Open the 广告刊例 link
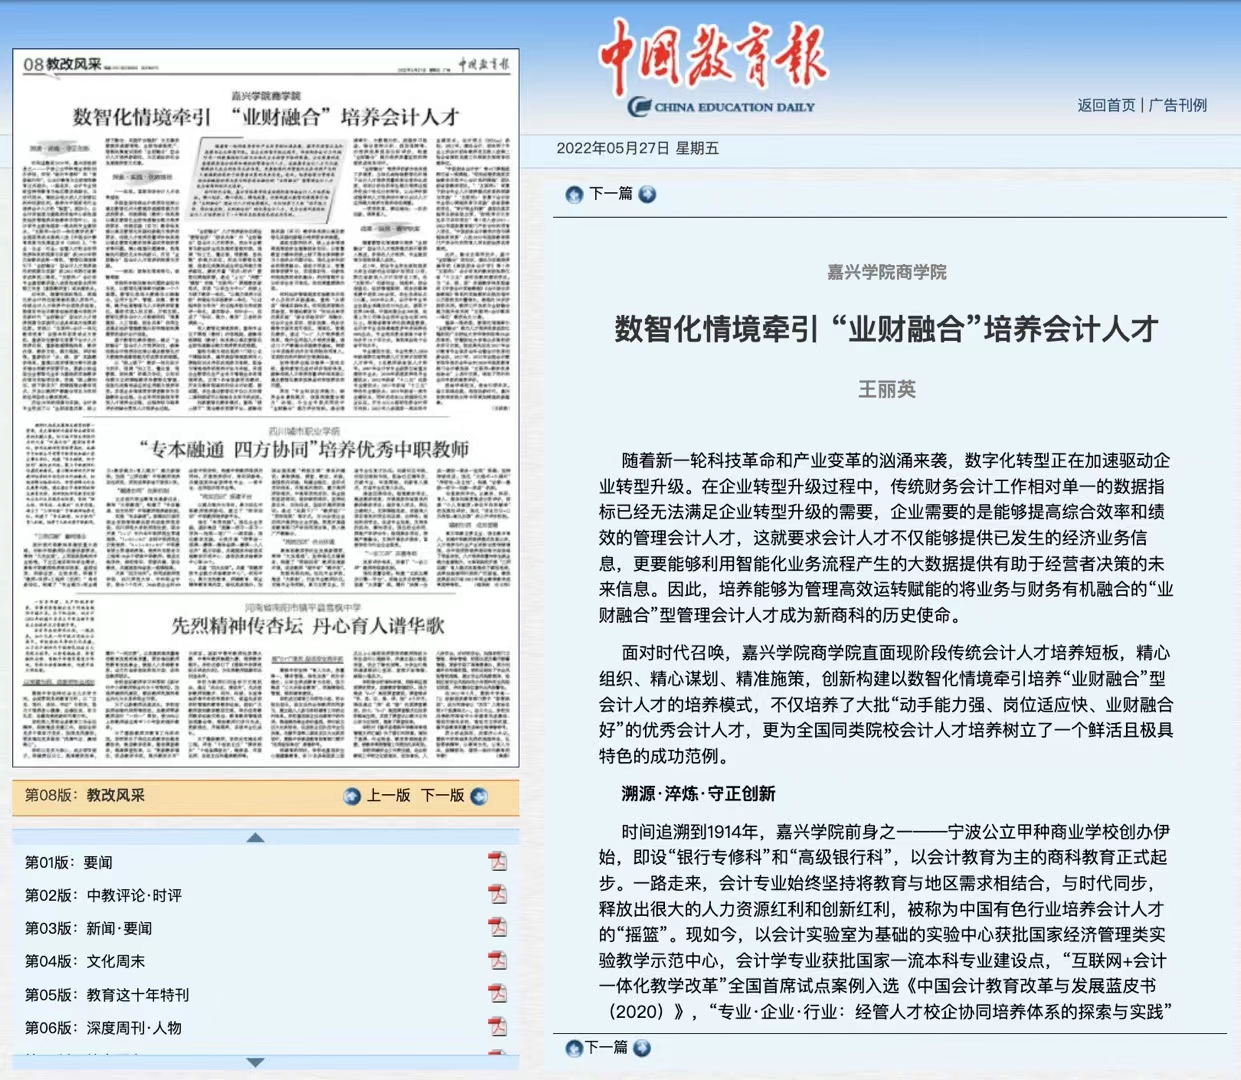Image resolution: width=1241 pixels, height=1080 pixels. click(1178, 105)
